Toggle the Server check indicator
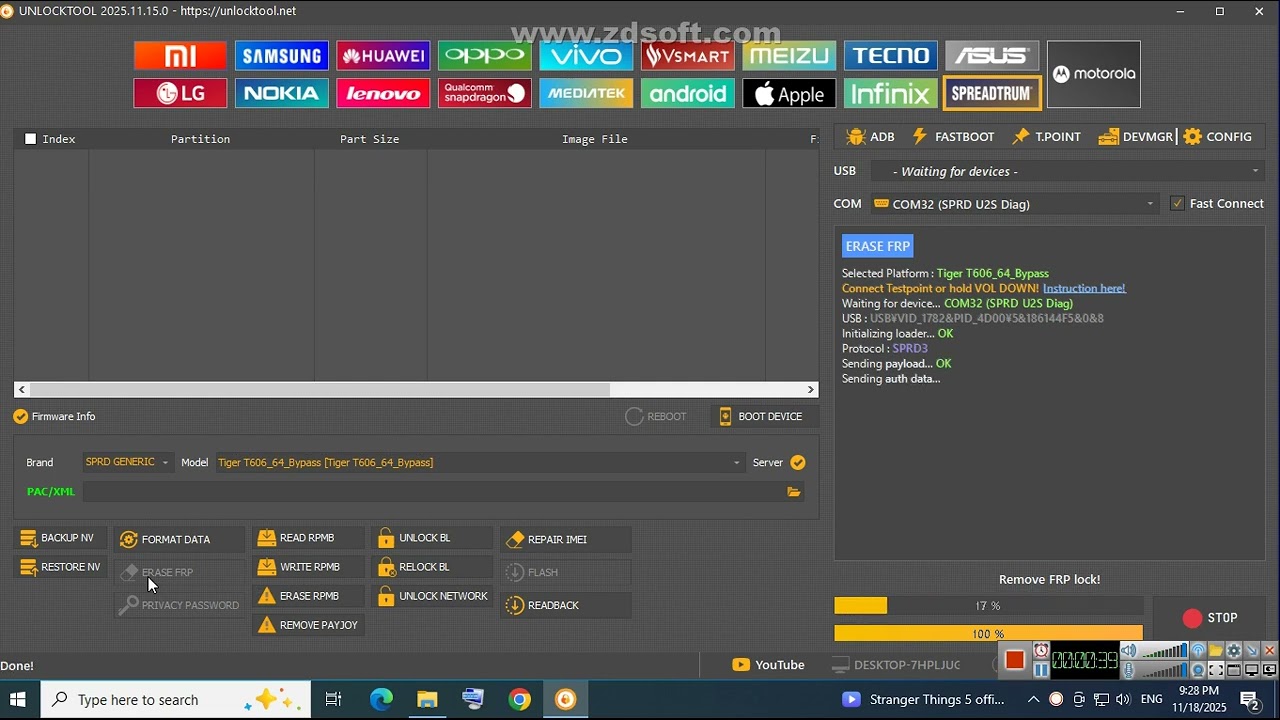 (x=797, y=462)
